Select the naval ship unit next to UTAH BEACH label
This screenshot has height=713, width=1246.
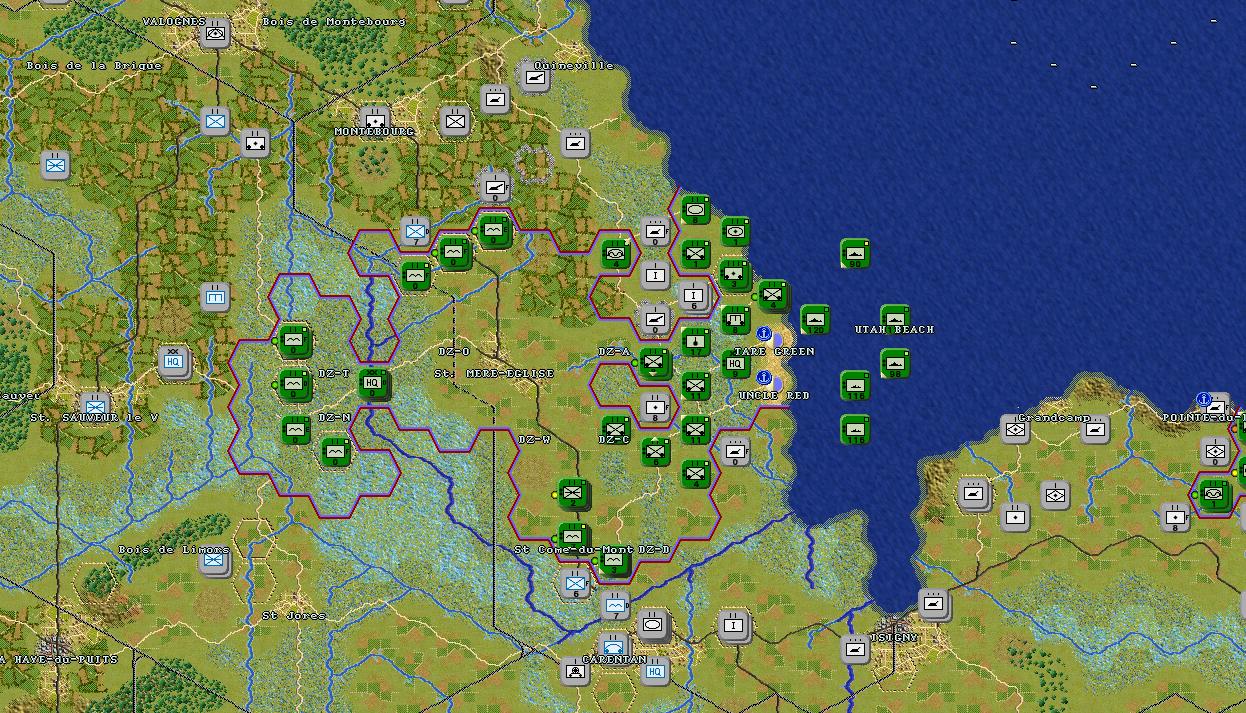(x=895, y=319)
